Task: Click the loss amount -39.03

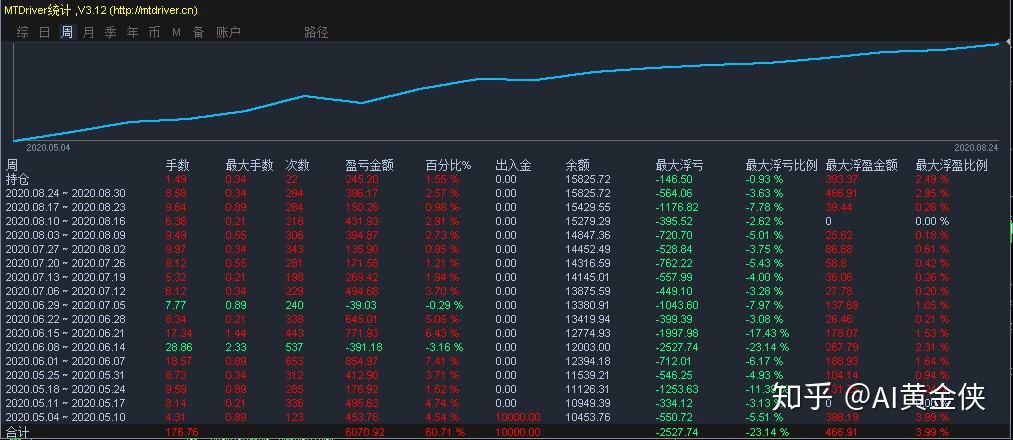Action: 361,305
